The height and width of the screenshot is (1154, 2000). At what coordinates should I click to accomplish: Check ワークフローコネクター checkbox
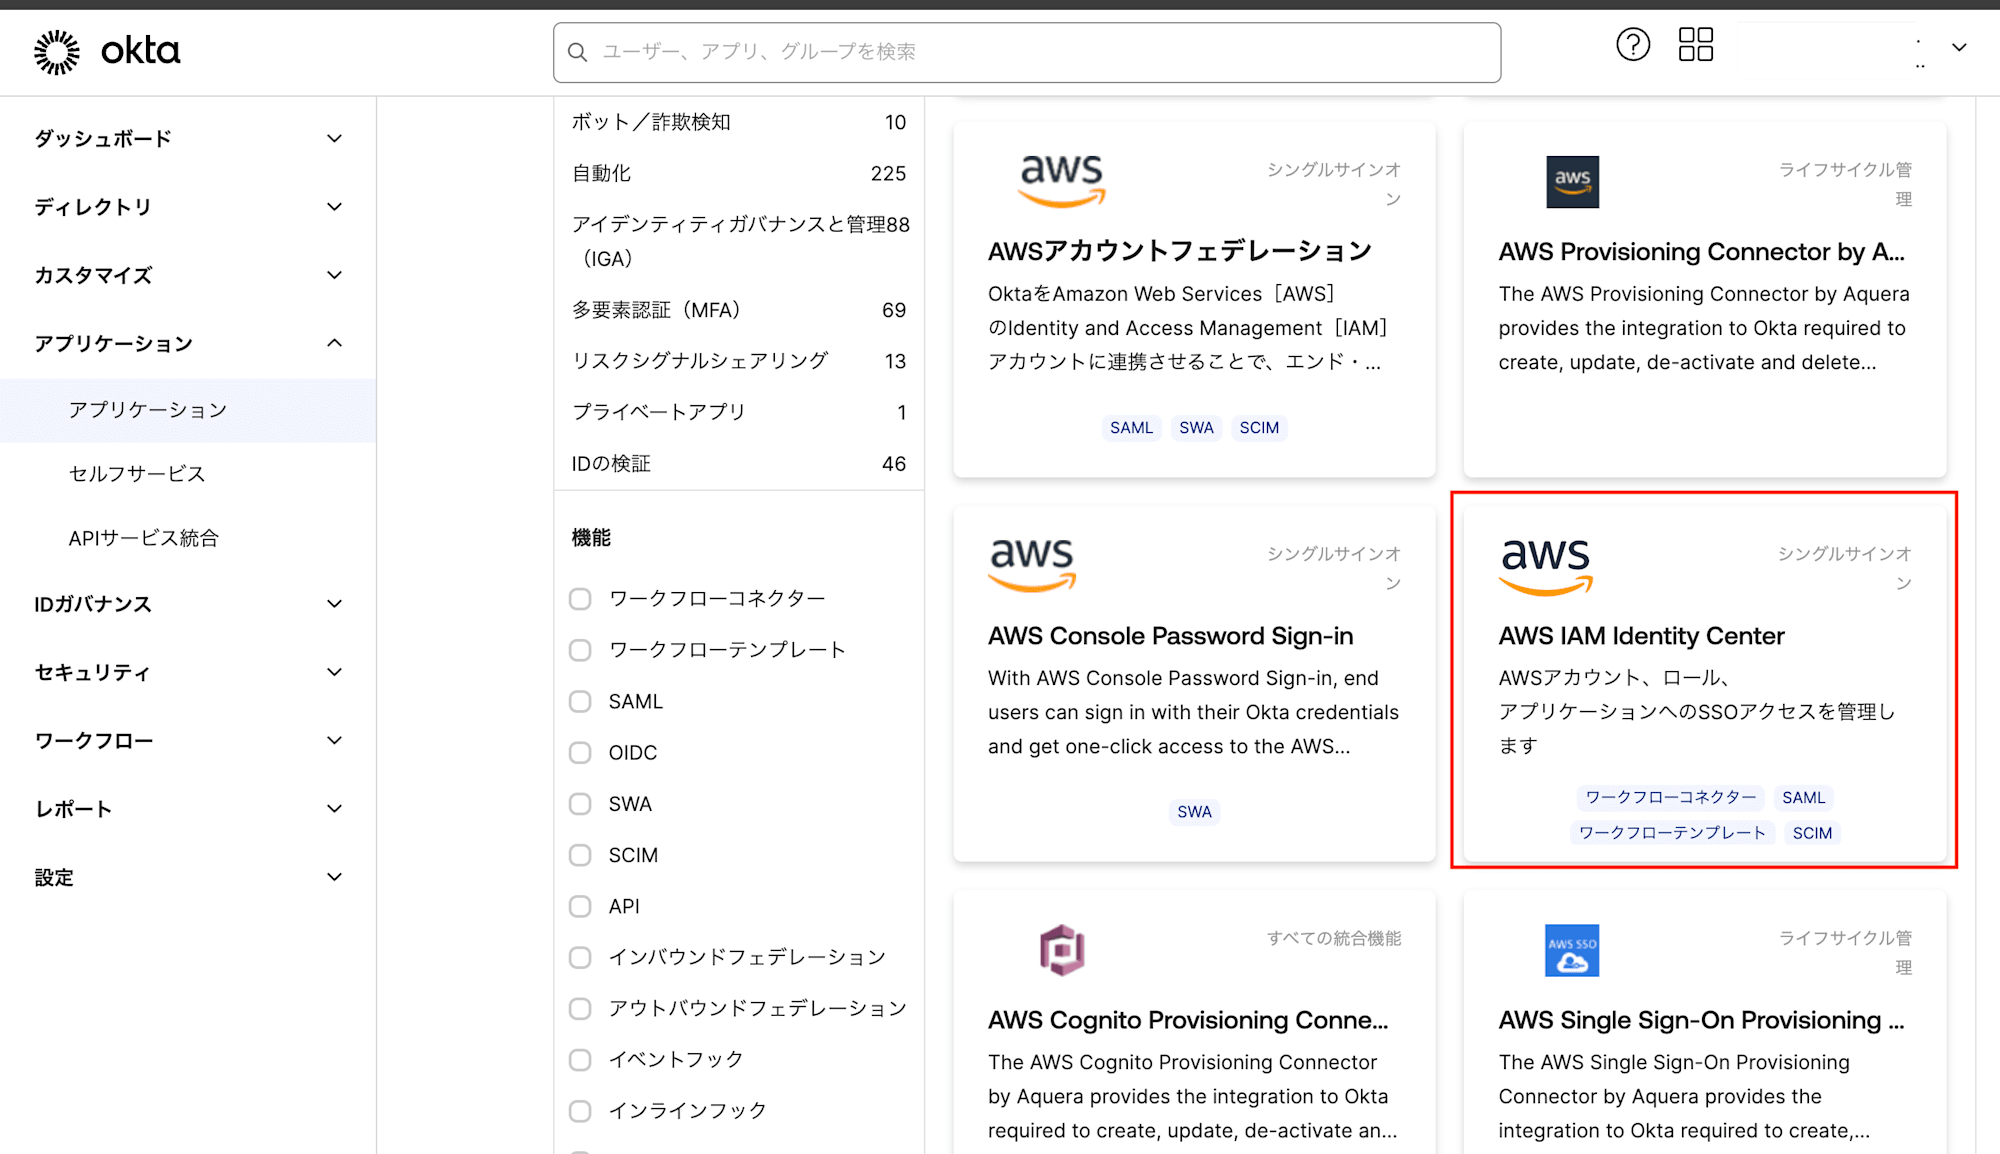[580, 599]
